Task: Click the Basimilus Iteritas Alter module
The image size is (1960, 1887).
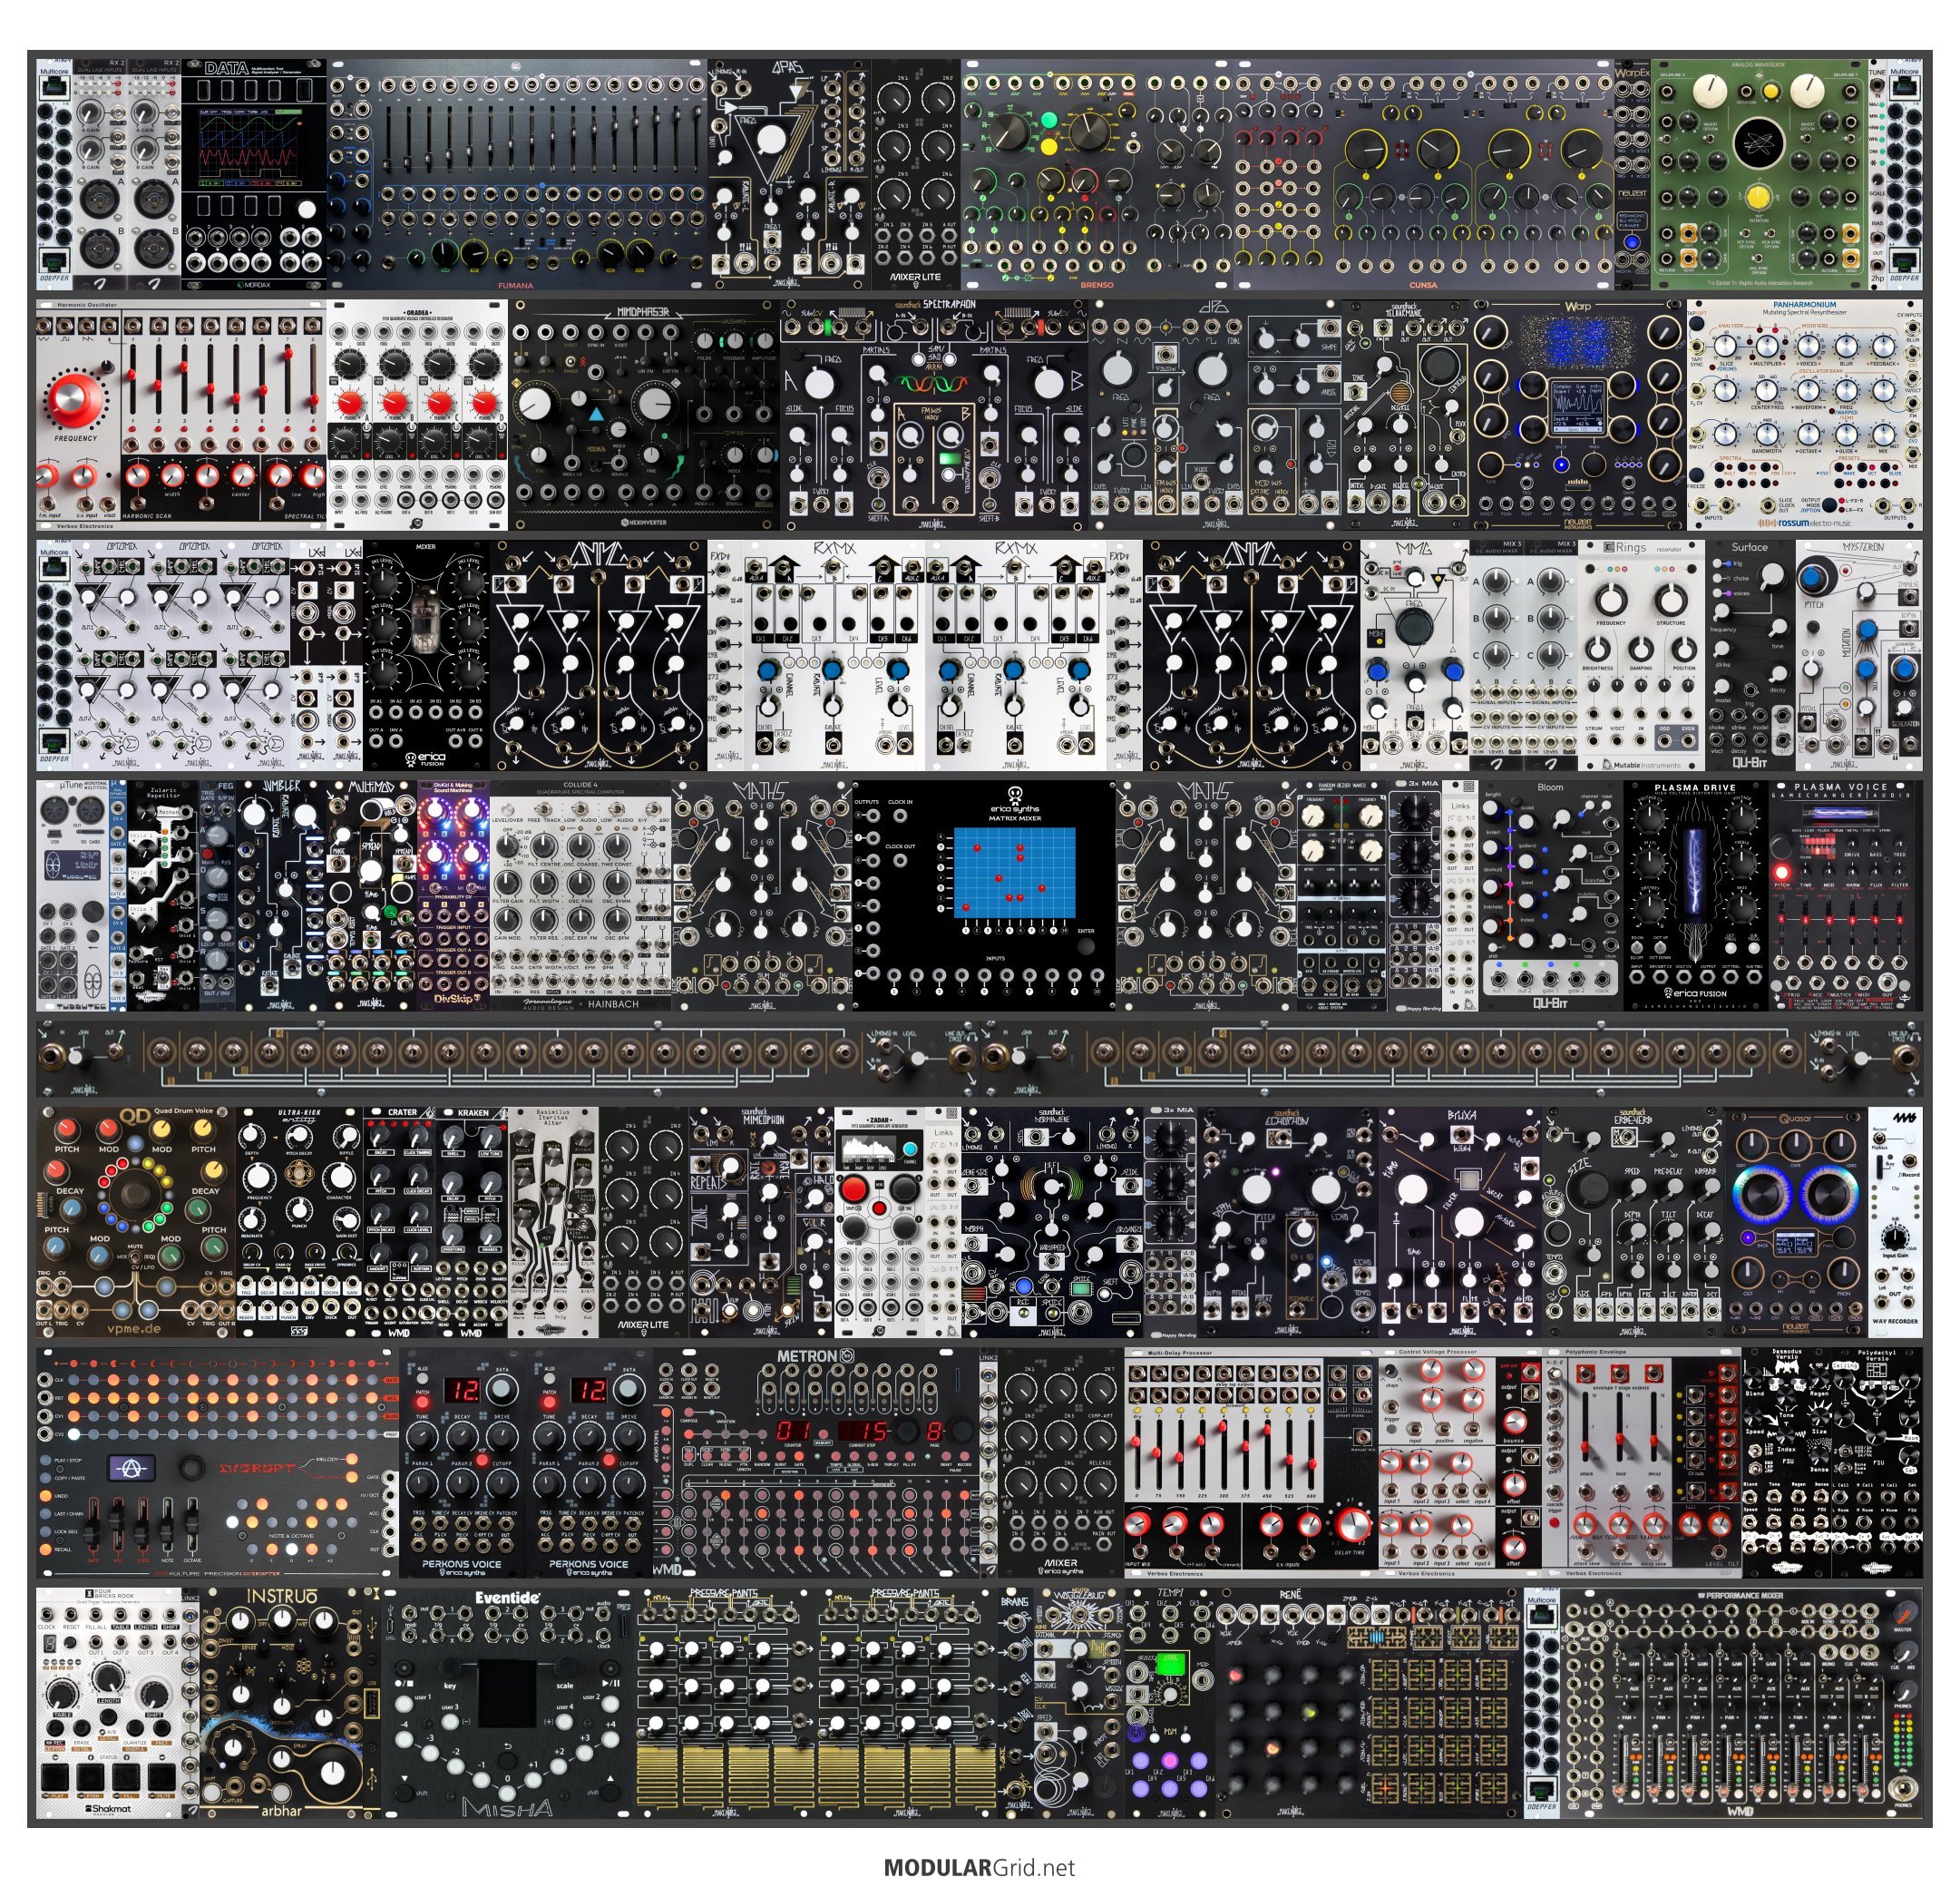Action: (x=553, y=1221)
